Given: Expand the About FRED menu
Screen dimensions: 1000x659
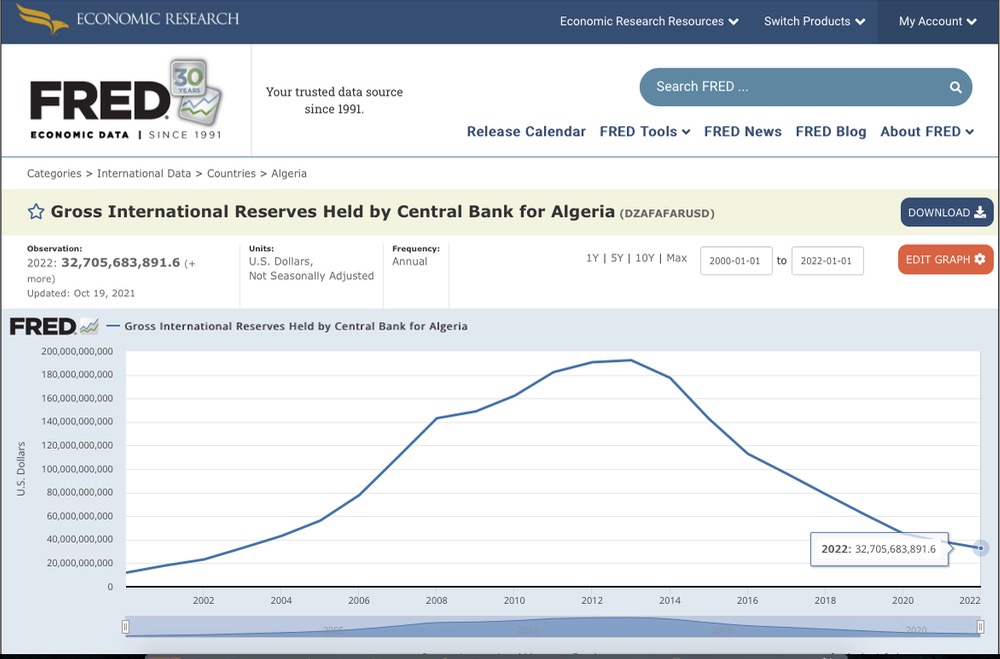Looking at the screenshot, I should point(926,131).
